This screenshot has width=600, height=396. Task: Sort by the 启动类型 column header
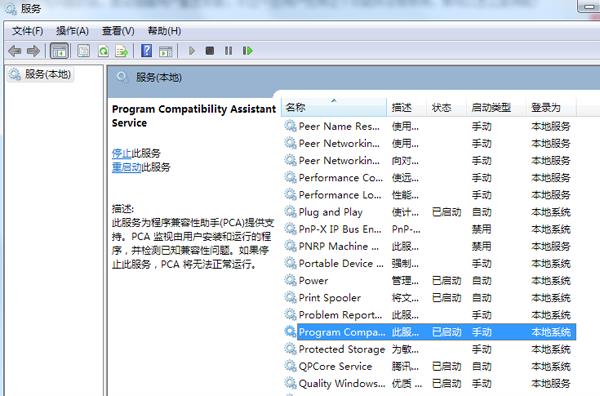point(496,108)
